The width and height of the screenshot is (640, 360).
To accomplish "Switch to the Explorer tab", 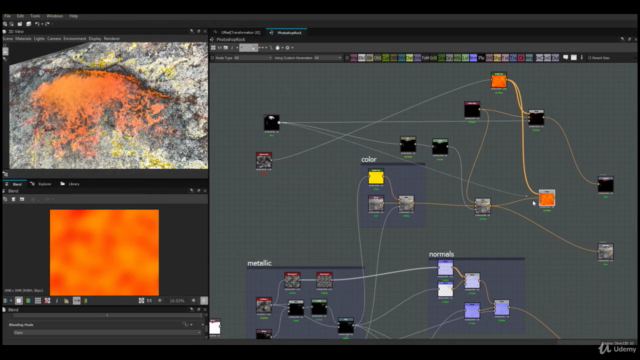I will tap(41, 184).
